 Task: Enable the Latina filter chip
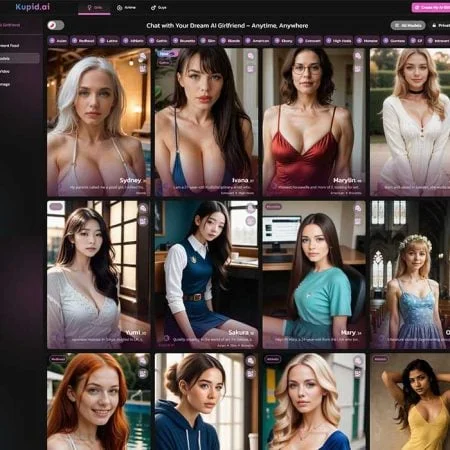[x=109, y=41]
